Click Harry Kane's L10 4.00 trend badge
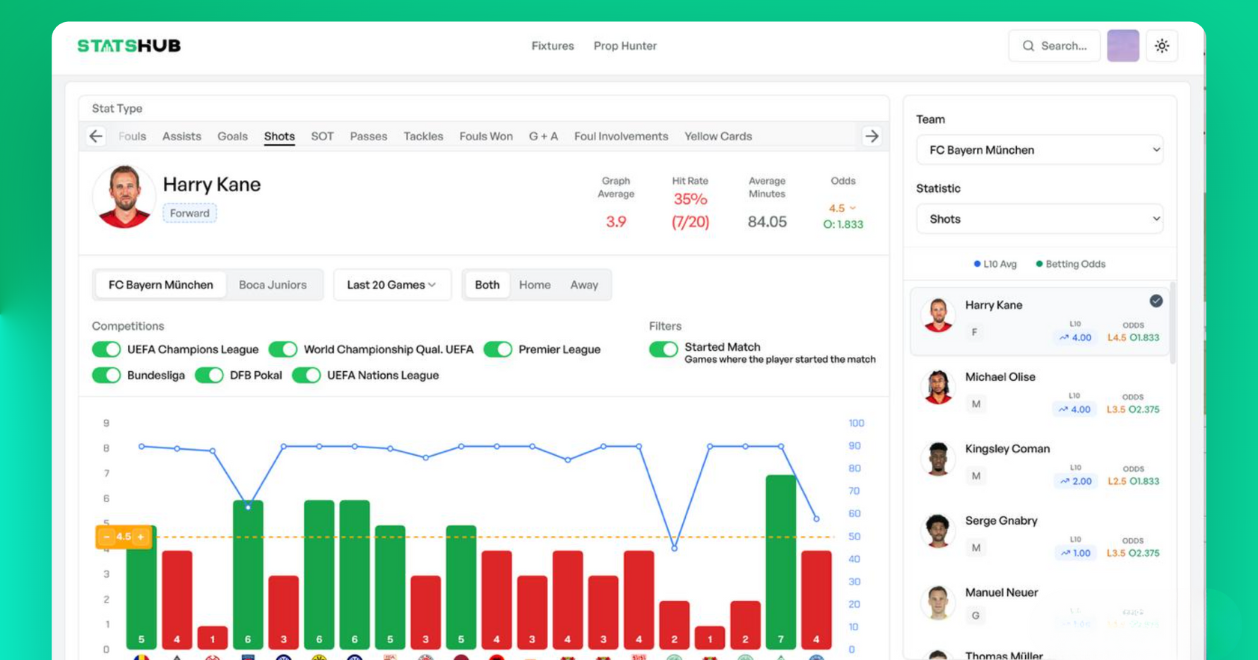Image resolution: width=1258 pixels, height=660 pixels. click(x=1075, y=338)
